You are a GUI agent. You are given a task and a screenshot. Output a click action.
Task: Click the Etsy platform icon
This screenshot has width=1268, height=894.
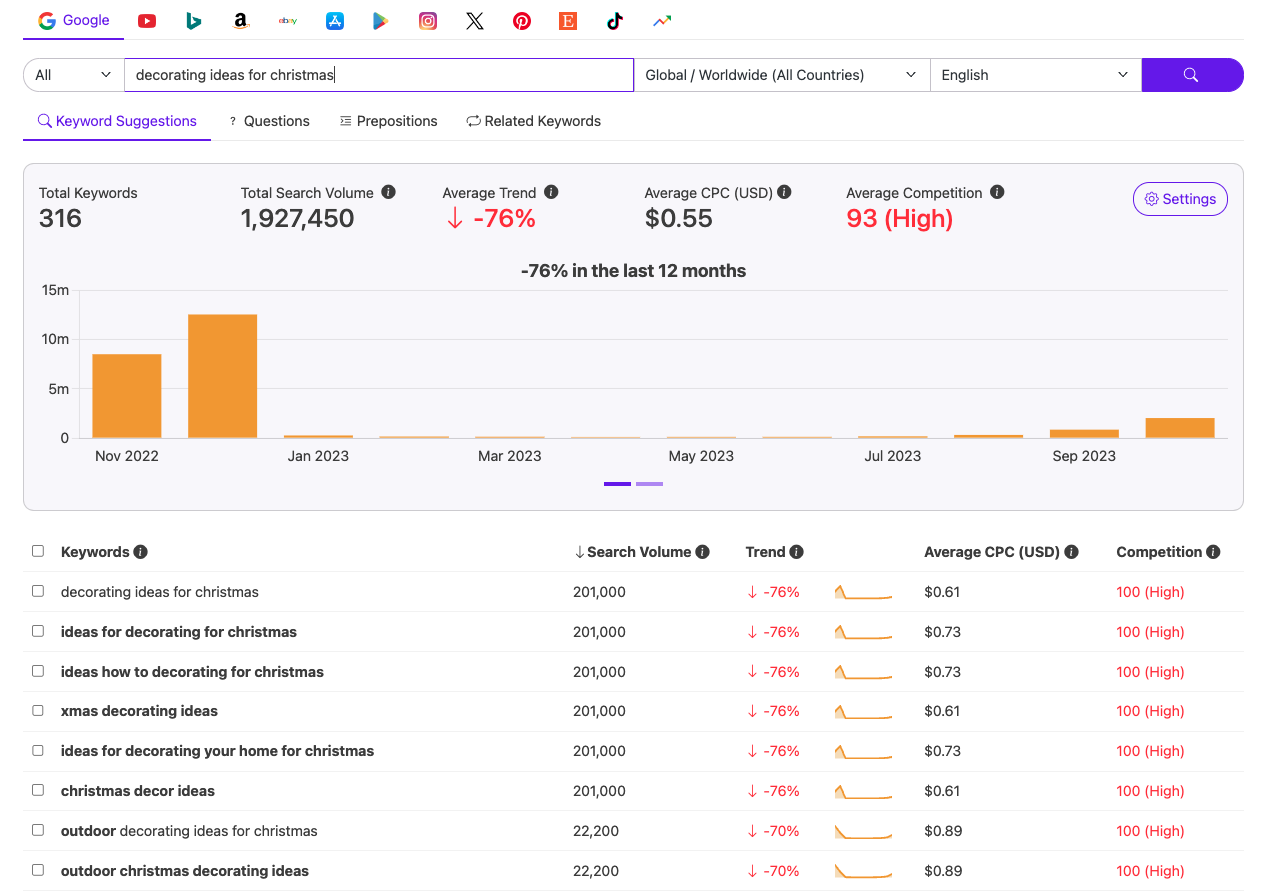pyautogui.click(x=568, y=21)
